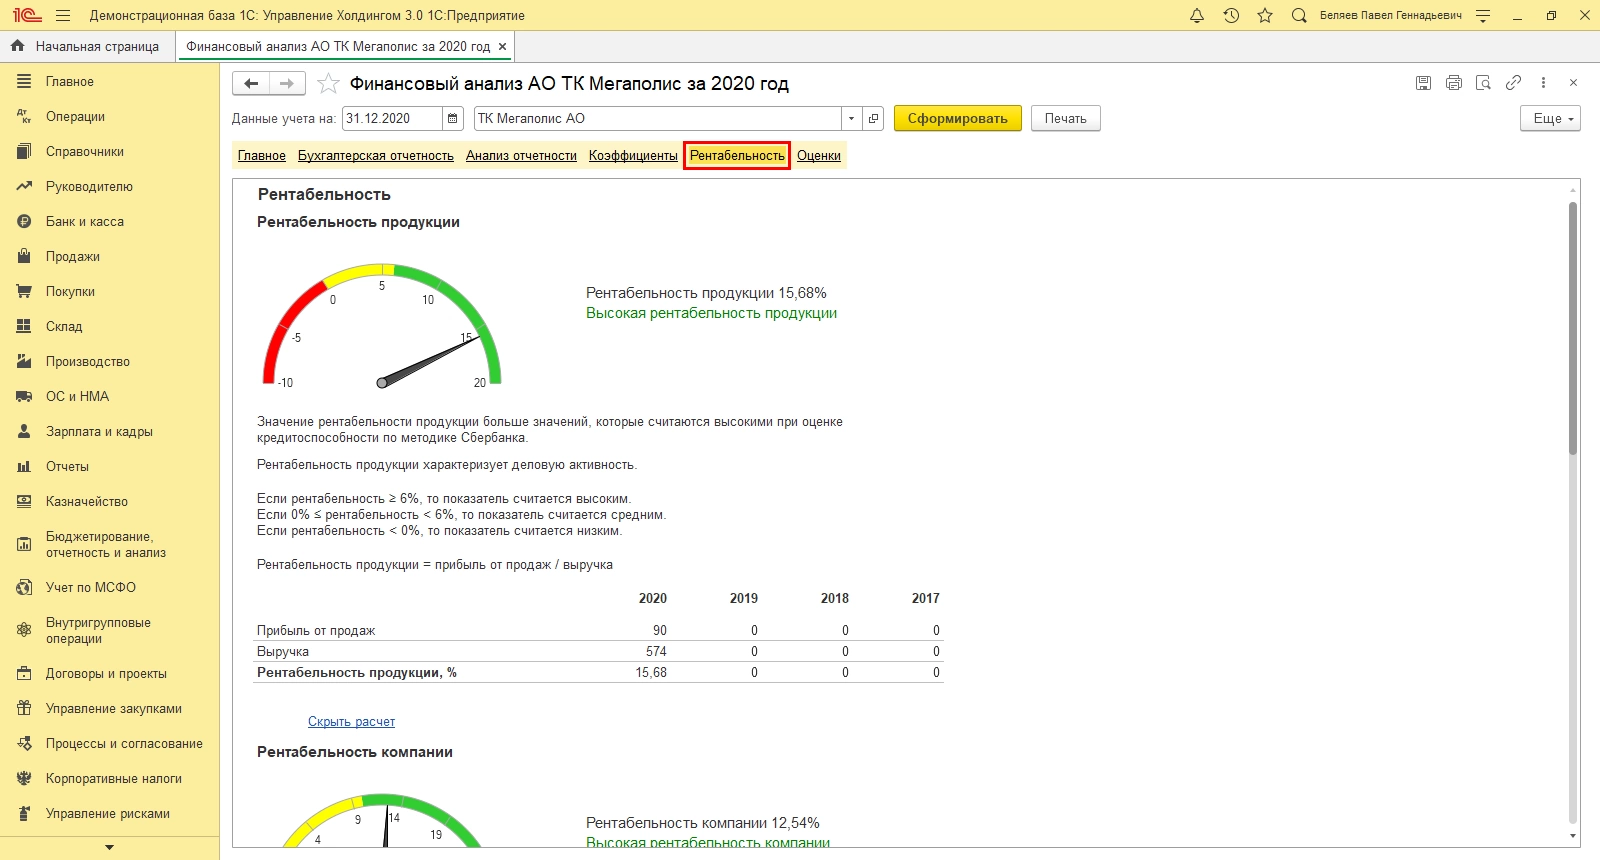The image size is (1600, 860).
Task: Click the ТК Мегаполис АО organization field
Action: tap(657, 119)
